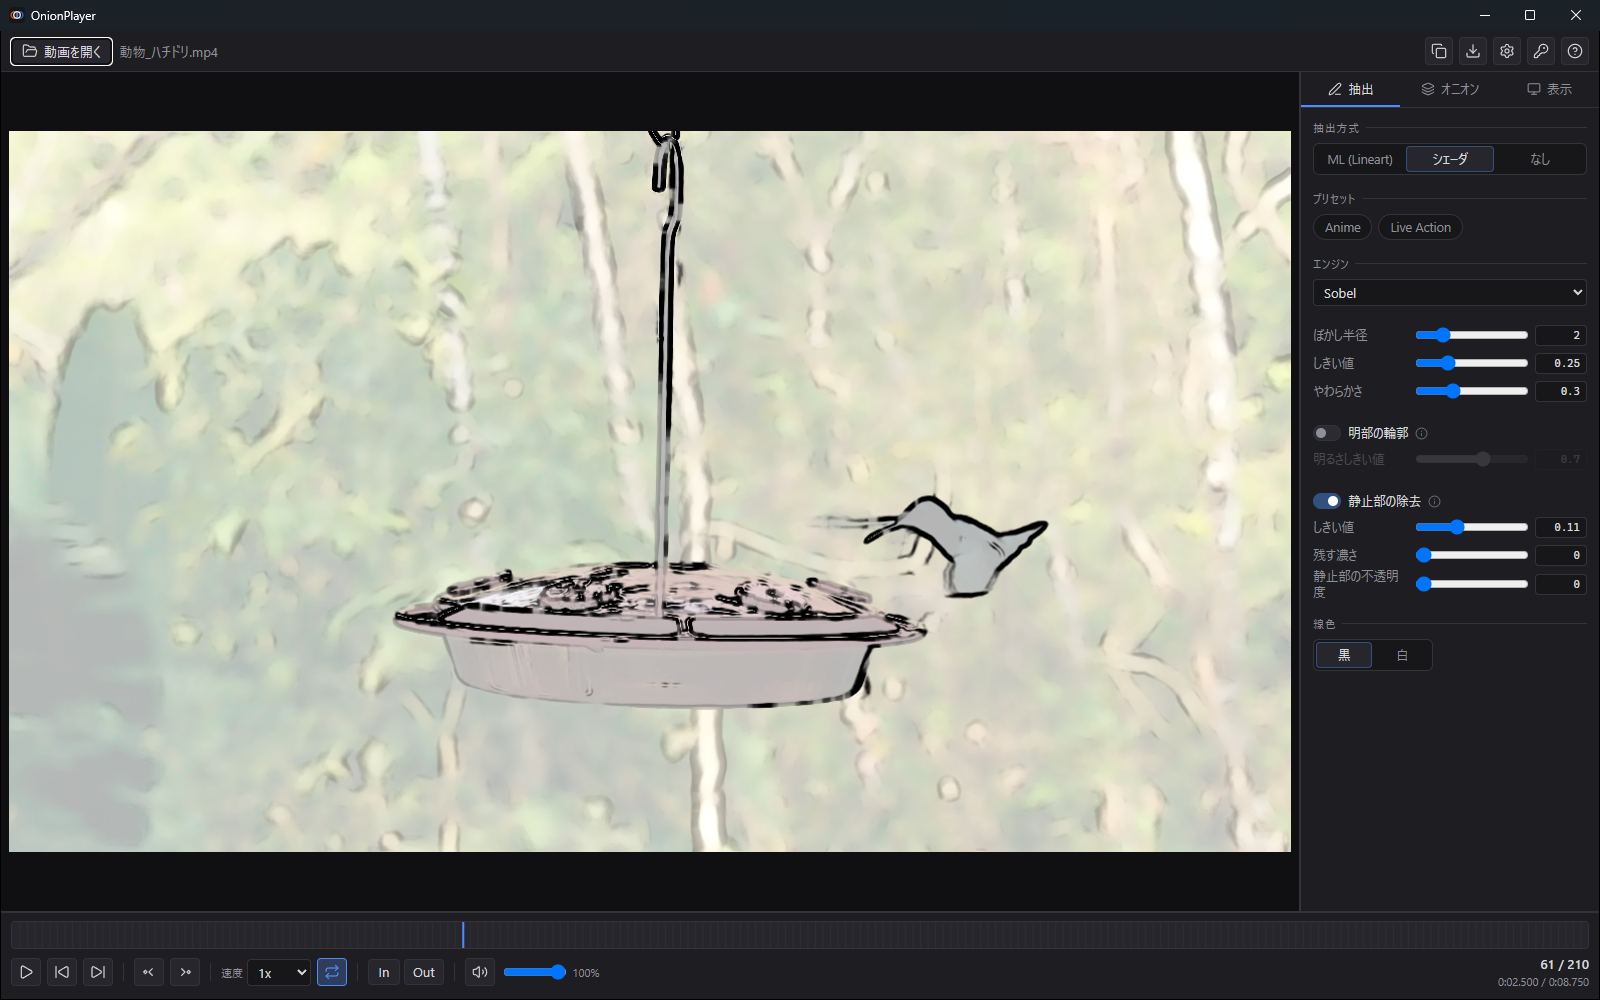Switch to the オニオン tab
This screenshot has height=1000, width=1600.
[x=1450, y=89]
